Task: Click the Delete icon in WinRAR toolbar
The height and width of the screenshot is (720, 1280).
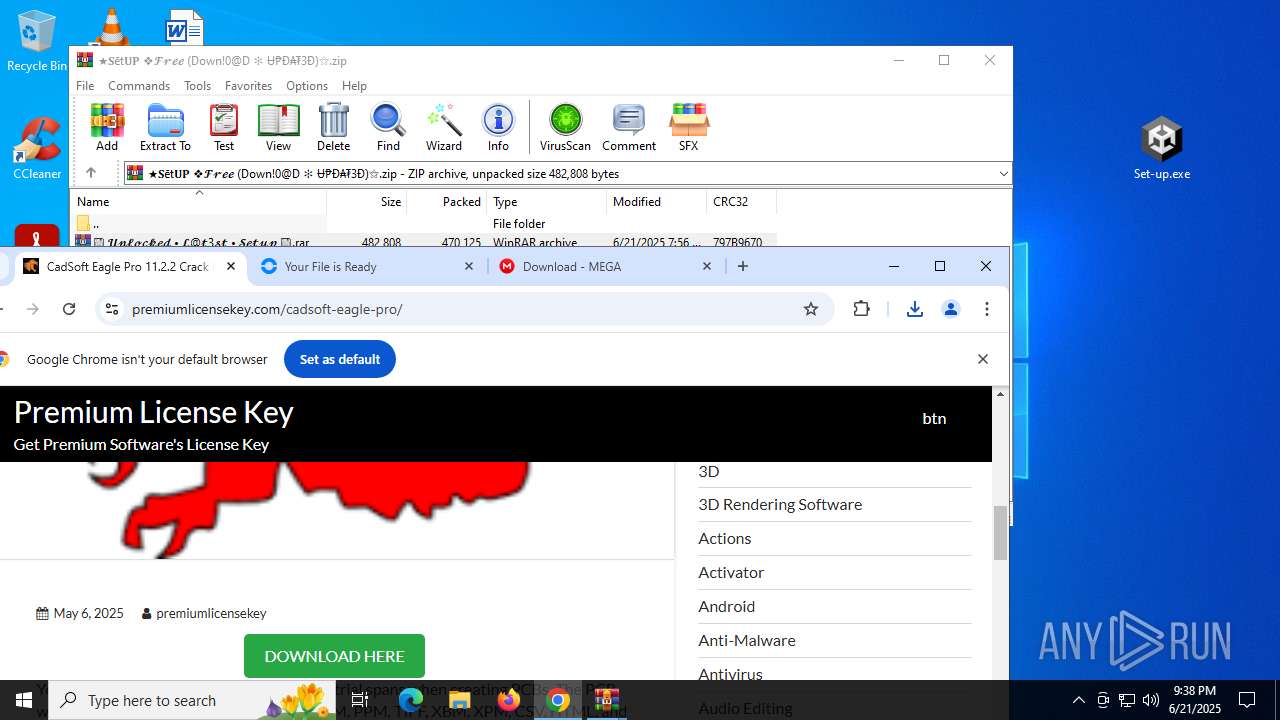Action: [333, 127]
